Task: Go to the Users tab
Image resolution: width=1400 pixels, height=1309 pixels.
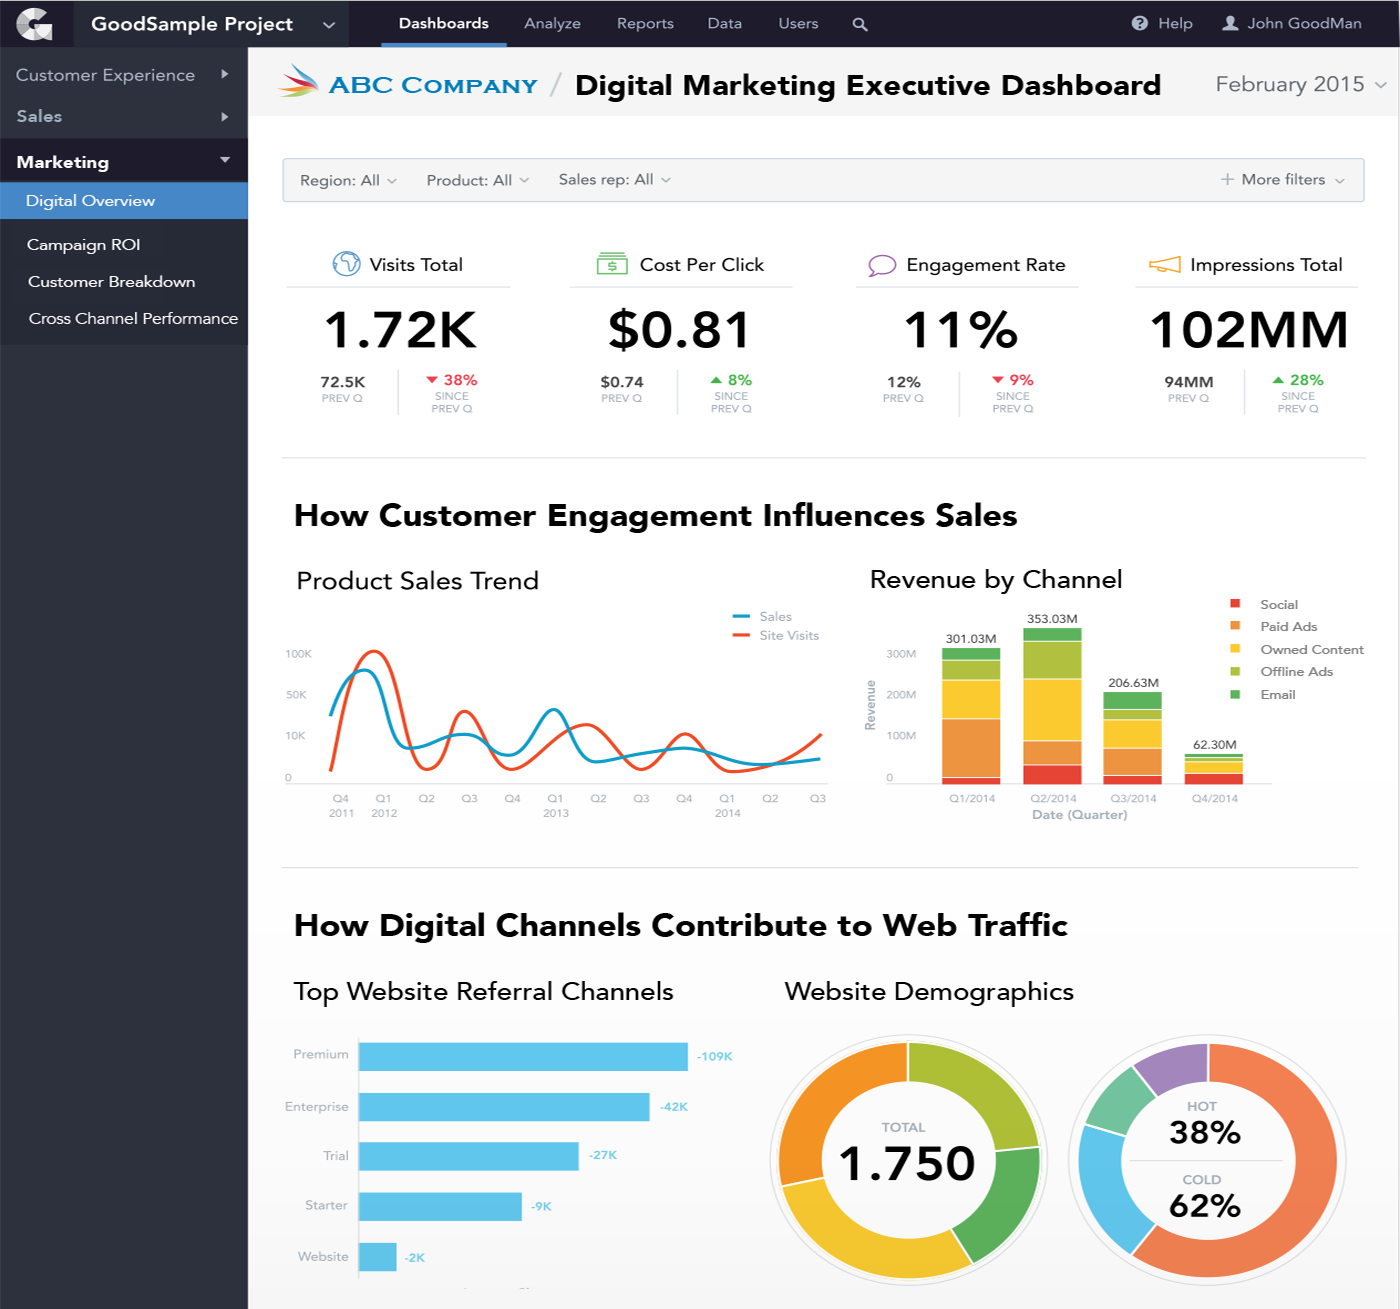Action: coord(798,23)
